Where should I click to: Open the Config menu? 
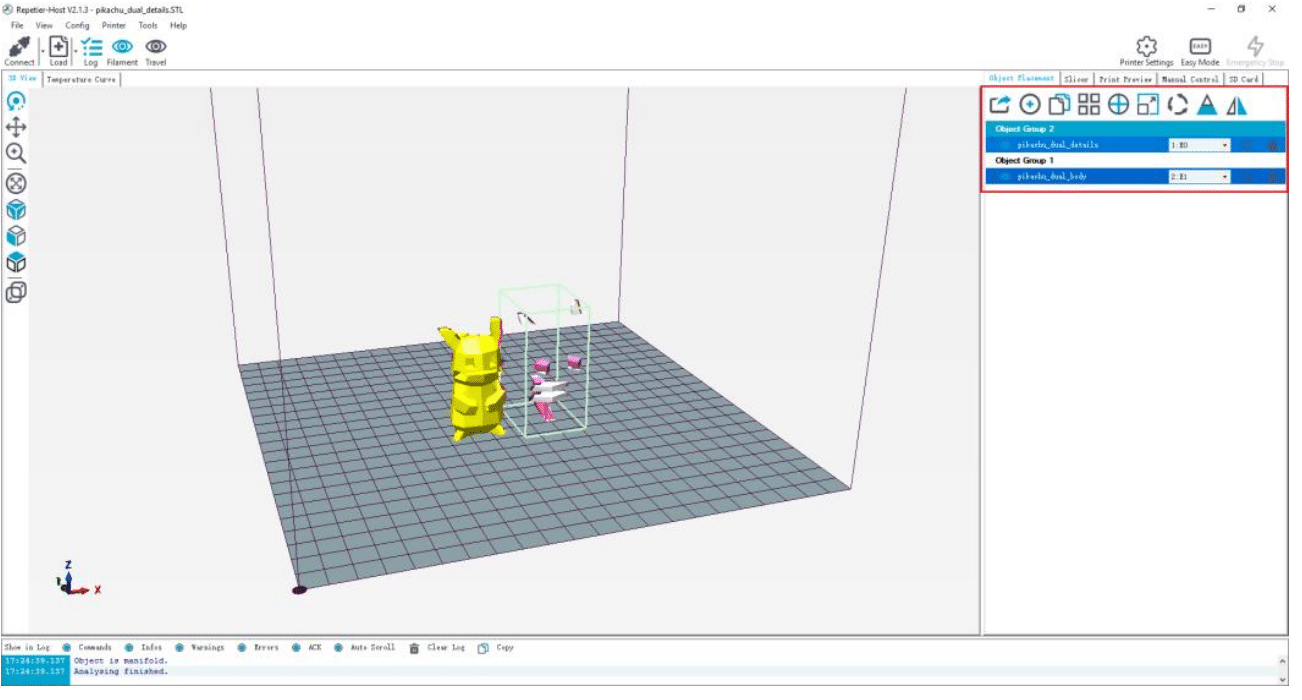(77, 25)
